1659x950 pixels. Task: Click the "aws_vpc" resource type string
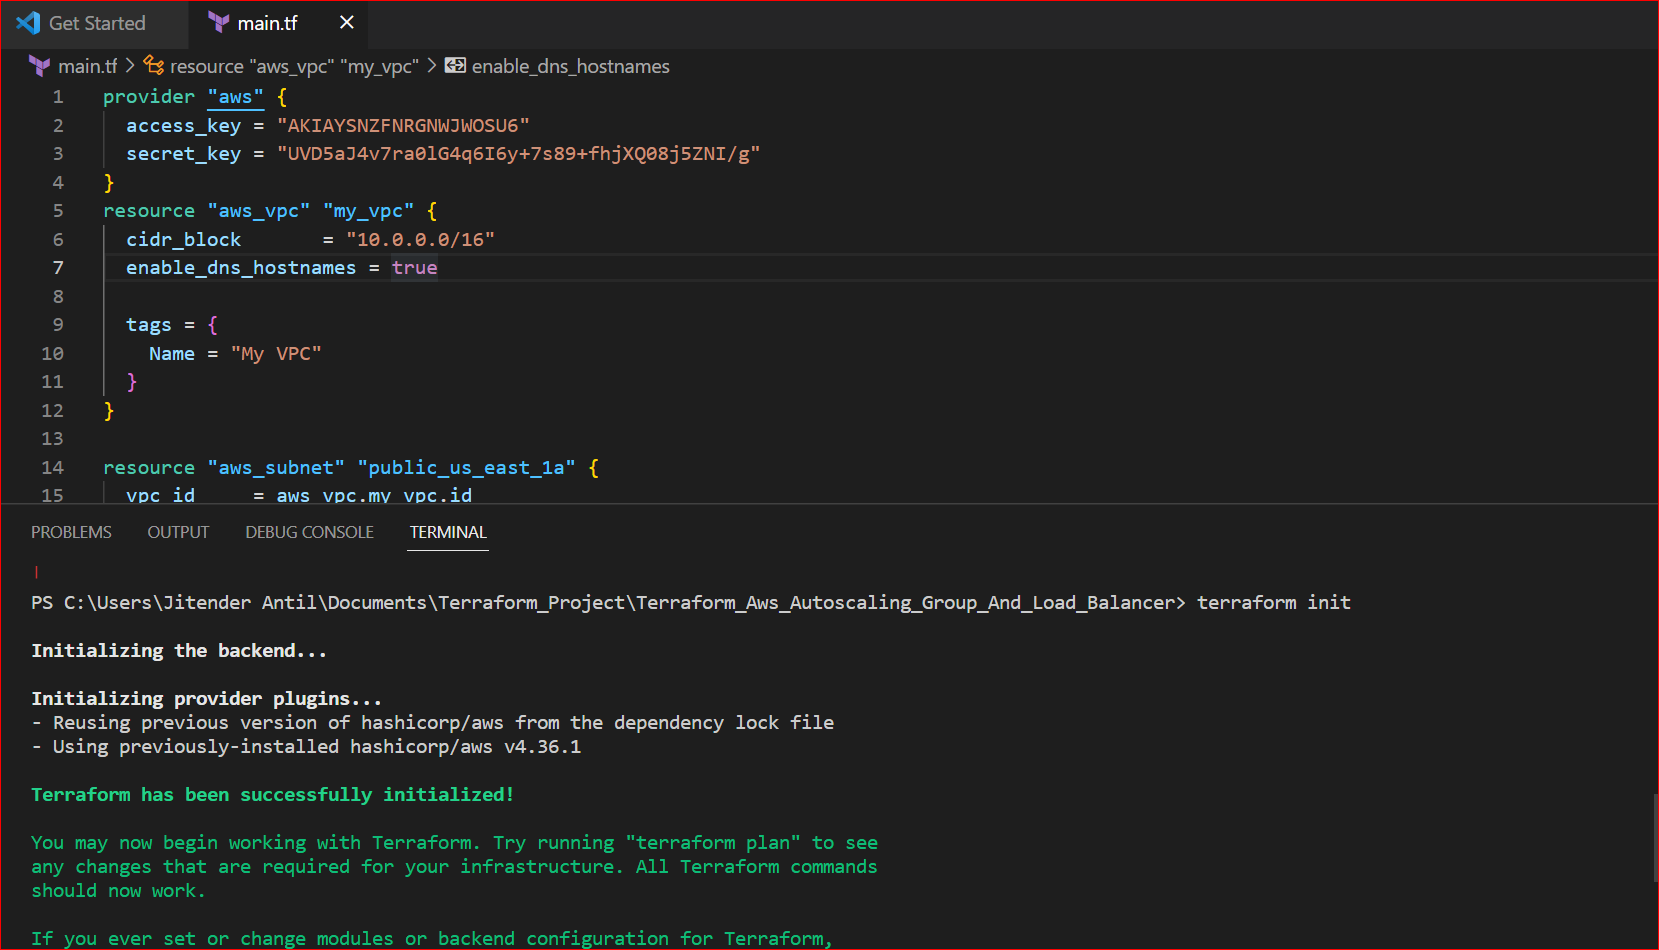(x=259, y=211)
